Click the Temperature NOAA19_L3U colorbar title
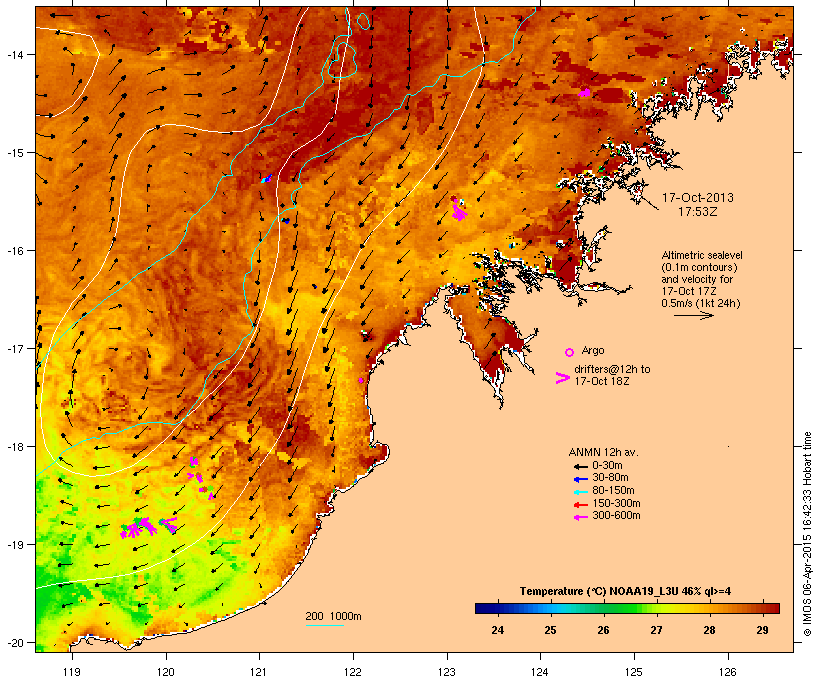820x680 pixels. click(x=625, y=592)
